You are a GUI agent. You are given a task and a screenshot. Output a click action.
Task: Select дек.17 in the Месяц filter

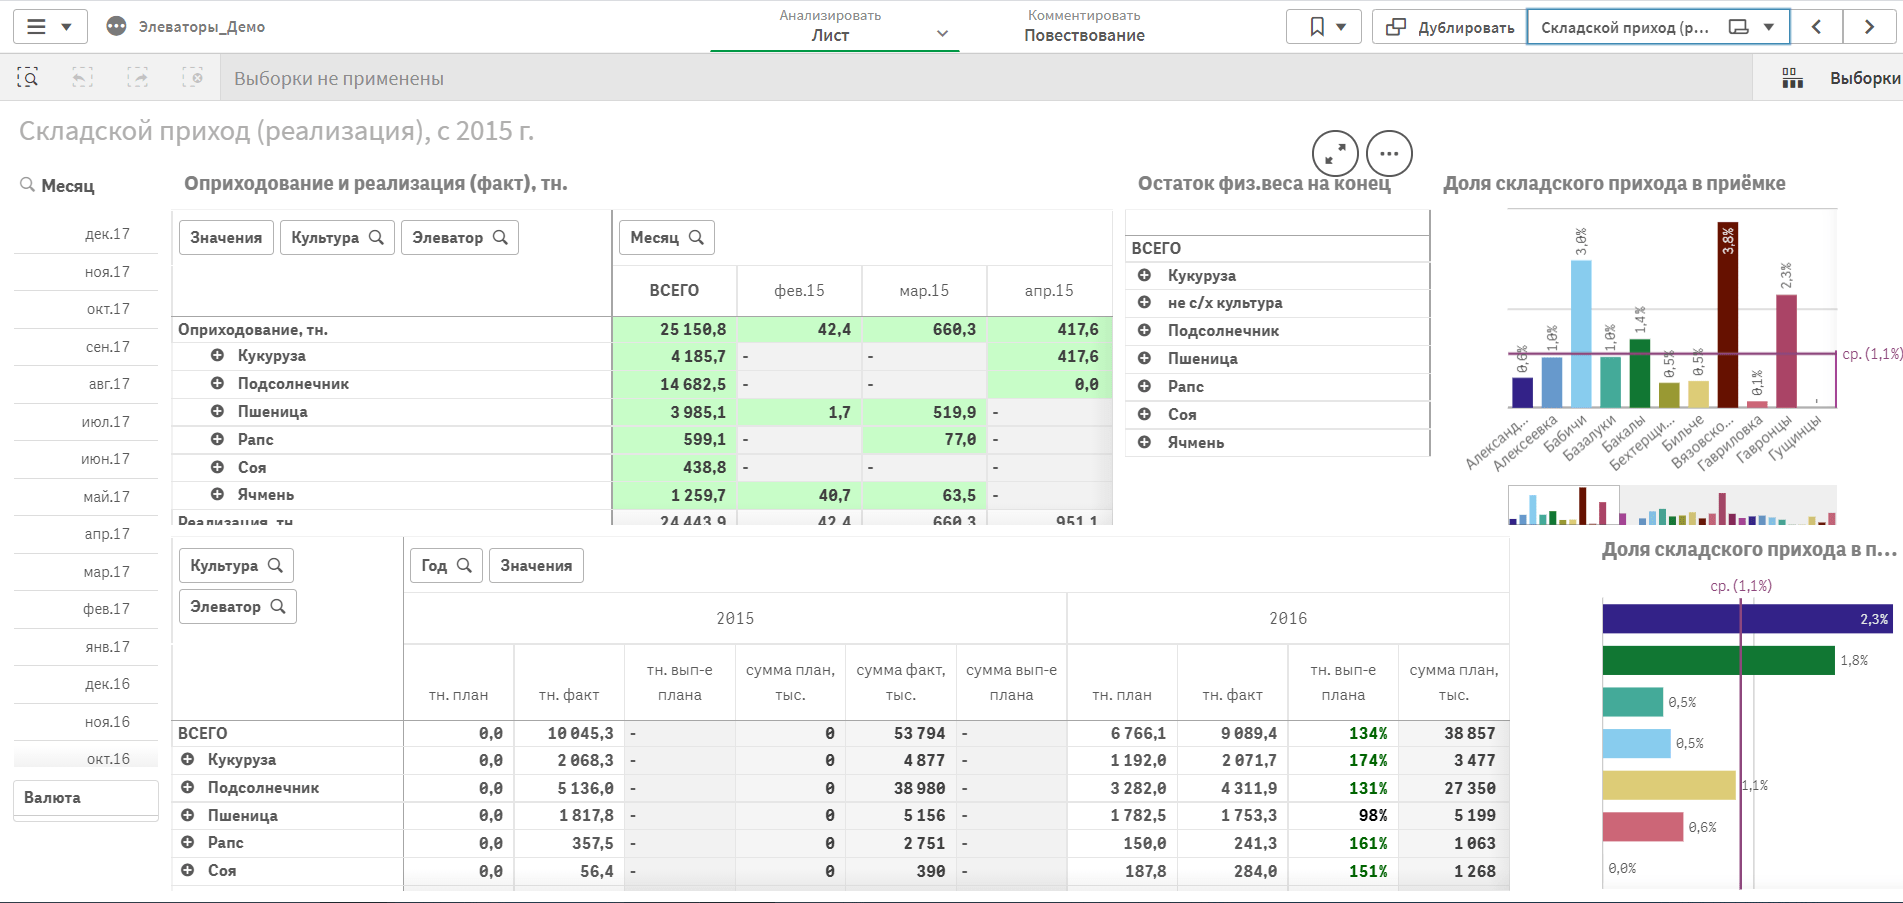click(x=107, y=234)
